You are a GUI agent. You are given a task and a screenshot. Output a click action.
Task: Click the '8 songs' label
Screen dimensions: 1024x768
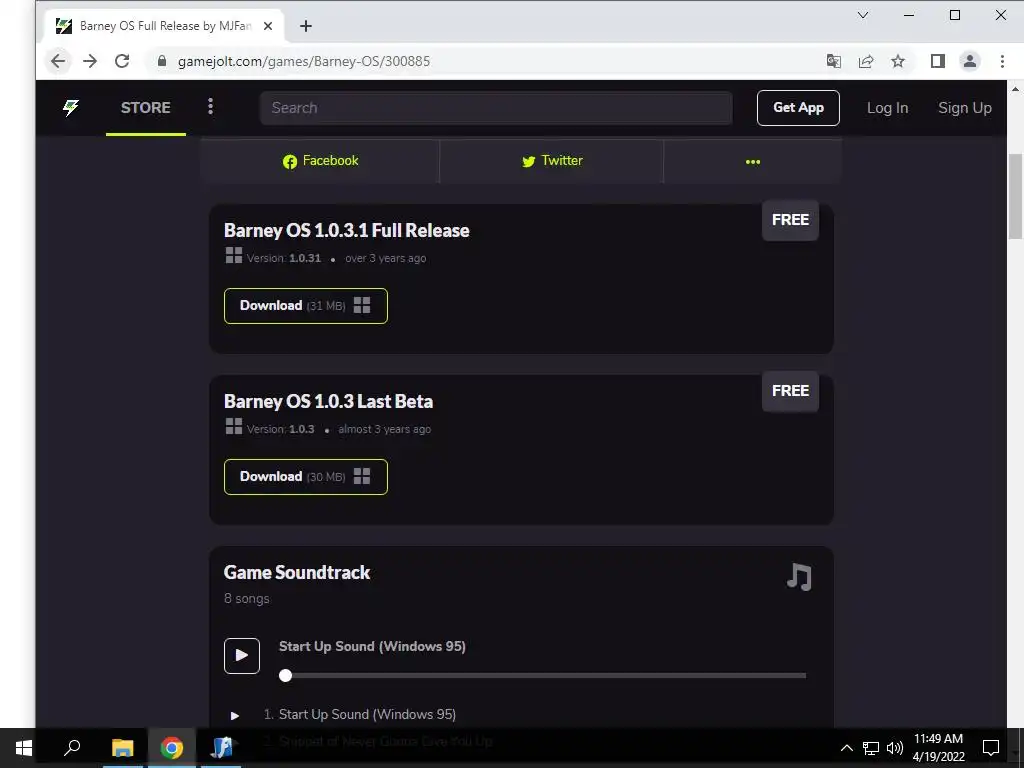(247, 599)
